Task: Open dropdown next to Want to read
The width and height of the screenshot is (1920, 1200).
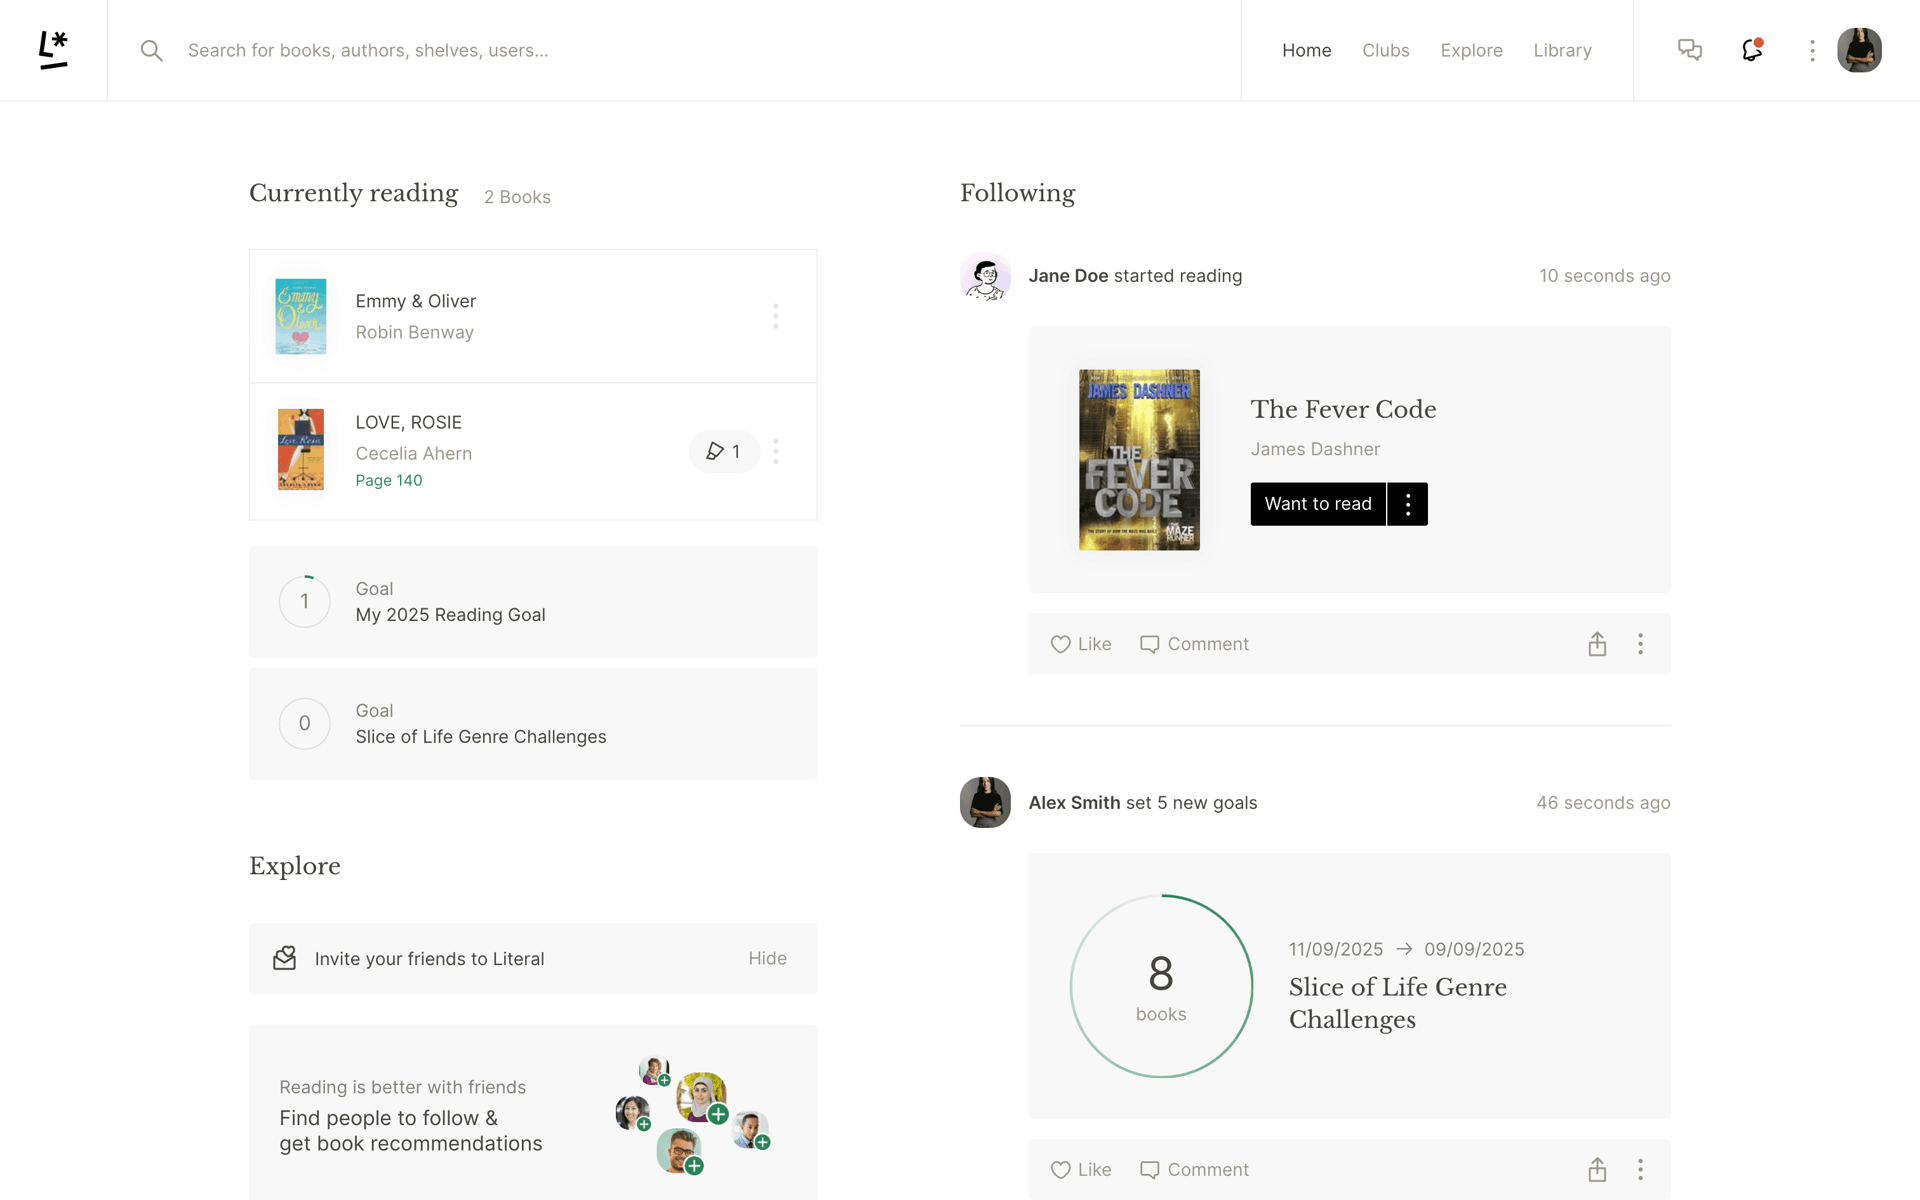Action: 1408,504
